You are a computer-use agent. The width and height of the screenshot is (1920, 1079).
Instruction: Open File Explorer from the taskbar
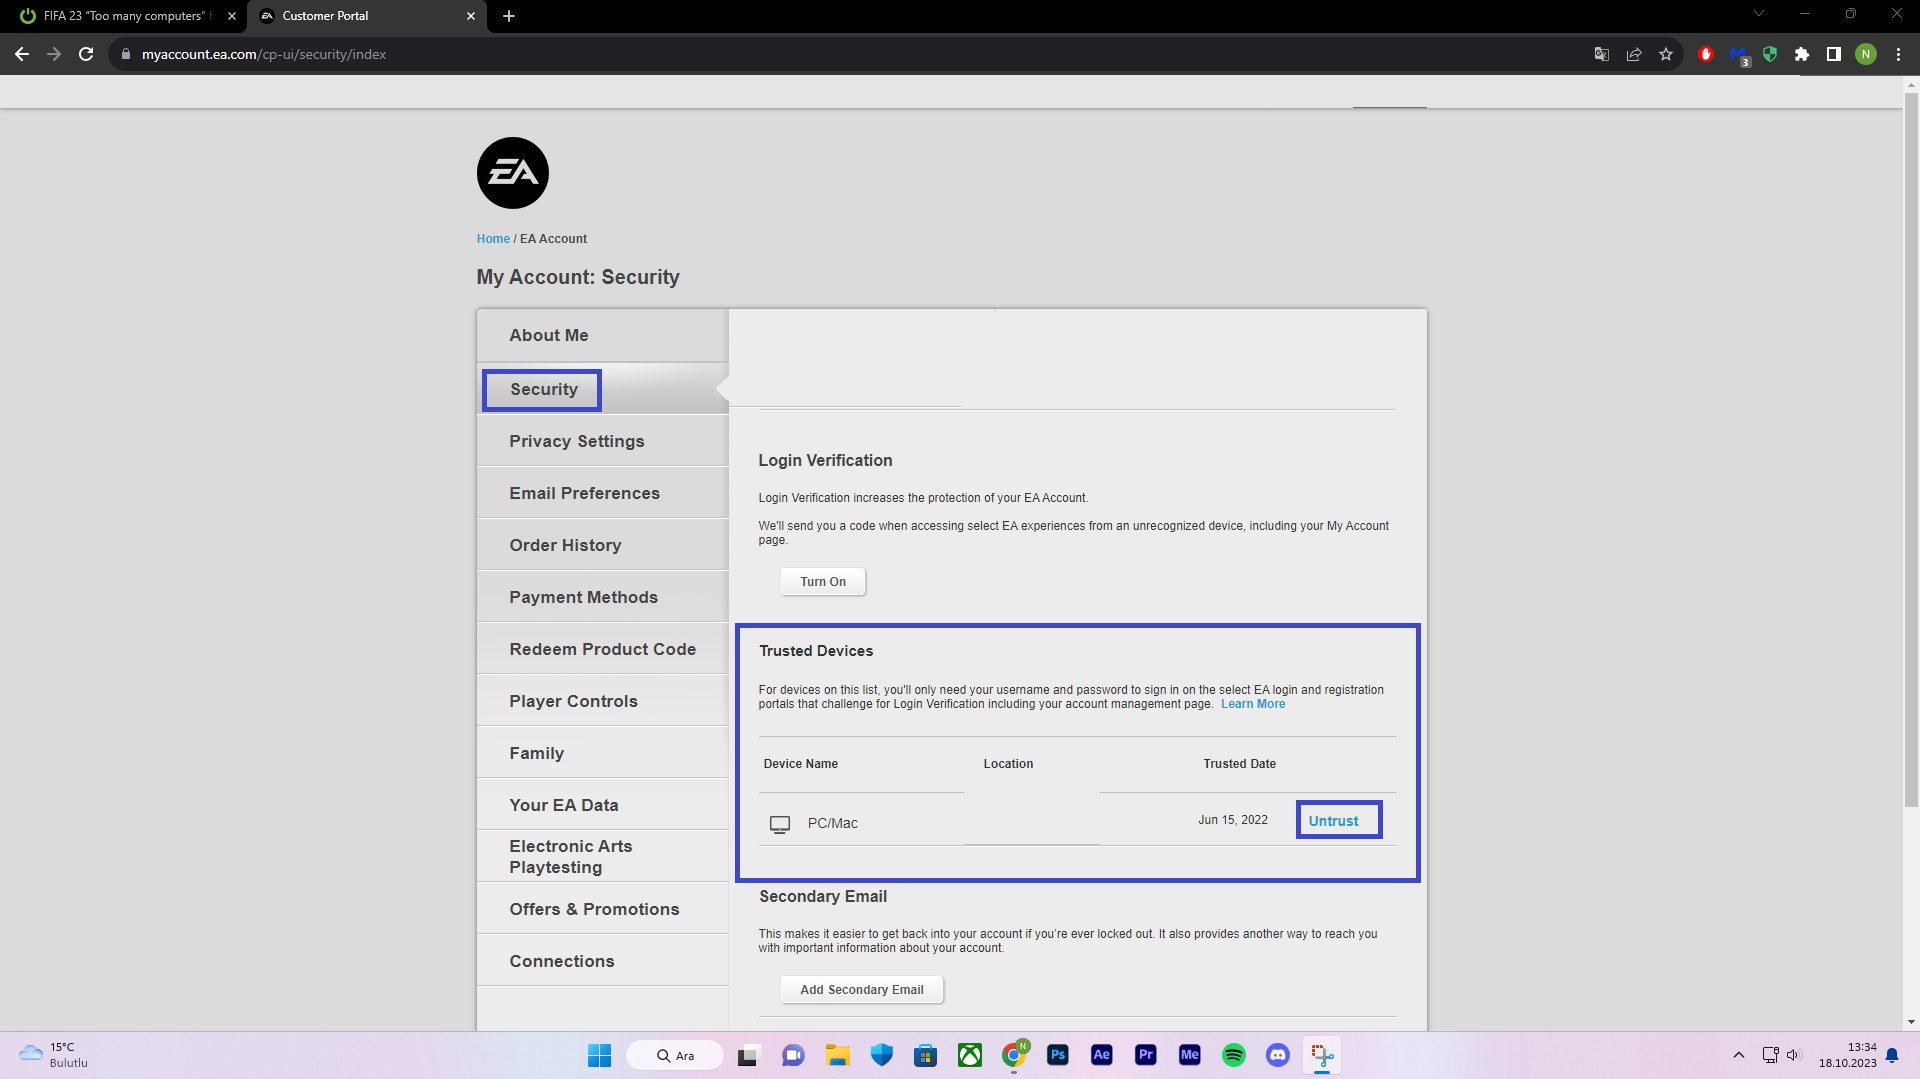(x=837, y=1055)
